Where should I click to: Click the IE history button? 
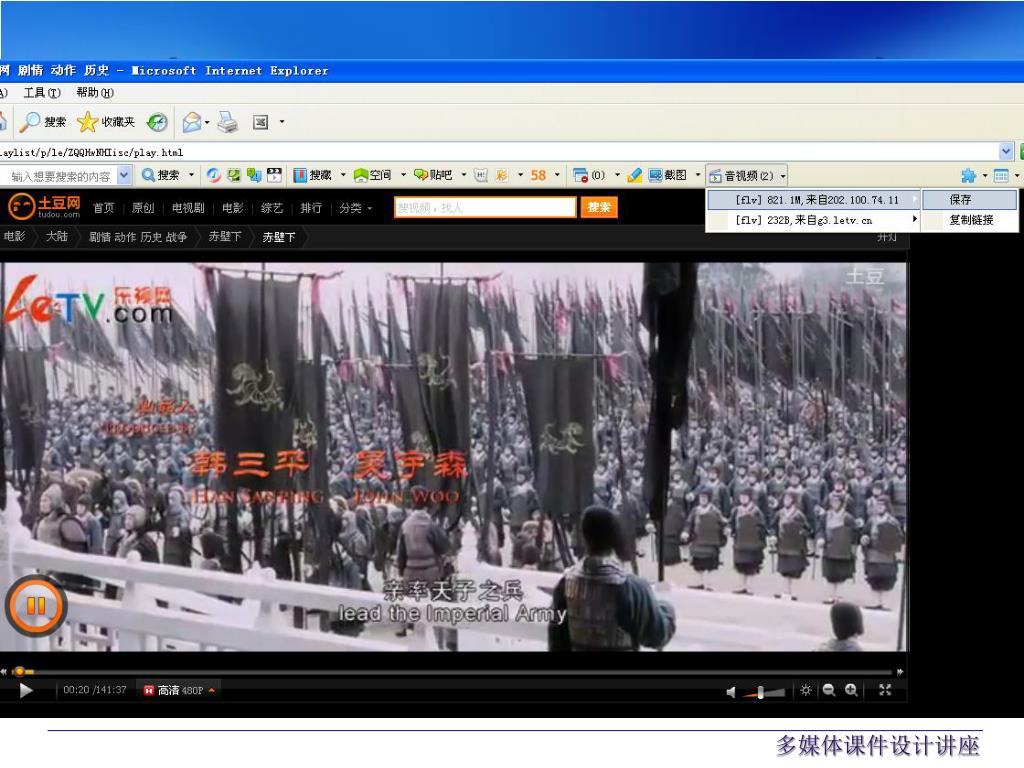[x=157, y=121]
